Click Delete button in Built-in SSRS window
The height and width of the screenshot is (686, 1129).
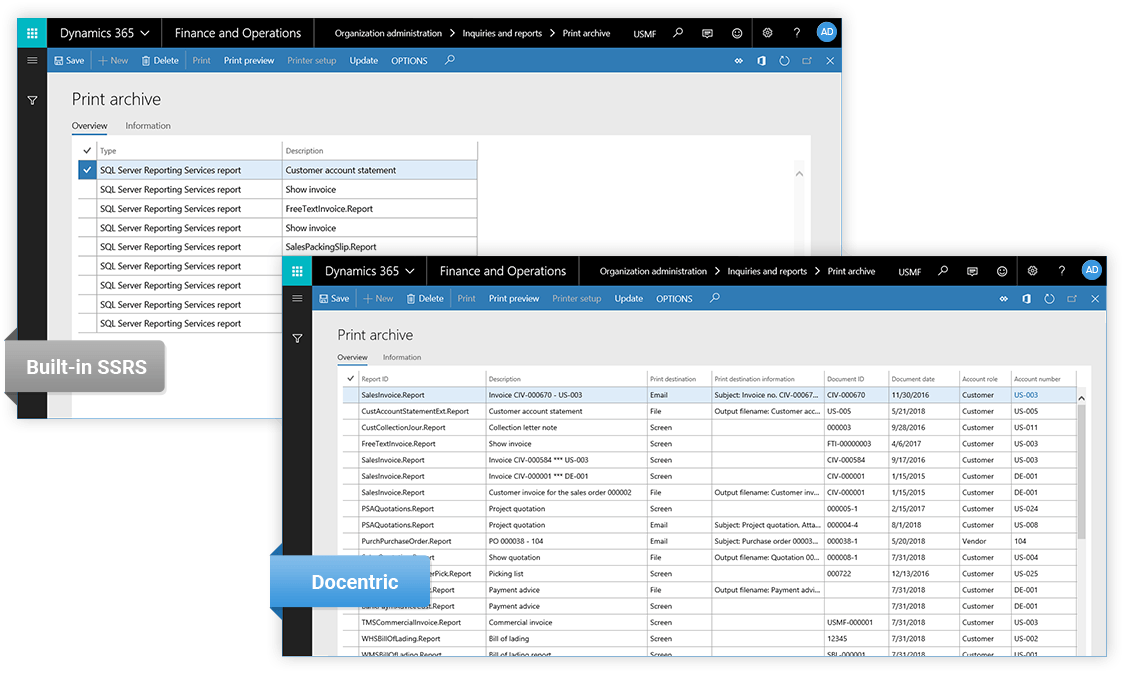pyautogui.click(x=160, y=61)
